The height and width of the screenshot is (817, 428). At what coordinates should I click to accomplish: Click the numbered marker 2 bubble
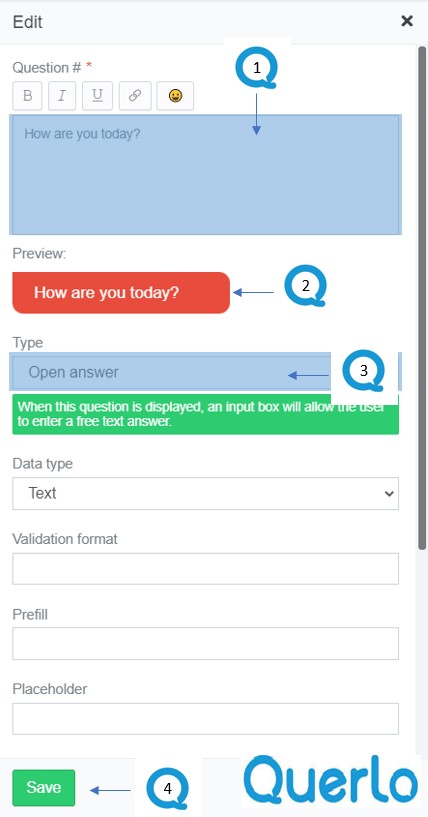point(305,286)
